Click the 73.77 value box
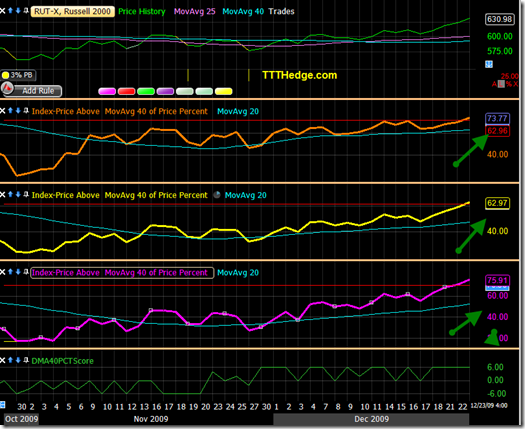 tap(498, 119)
